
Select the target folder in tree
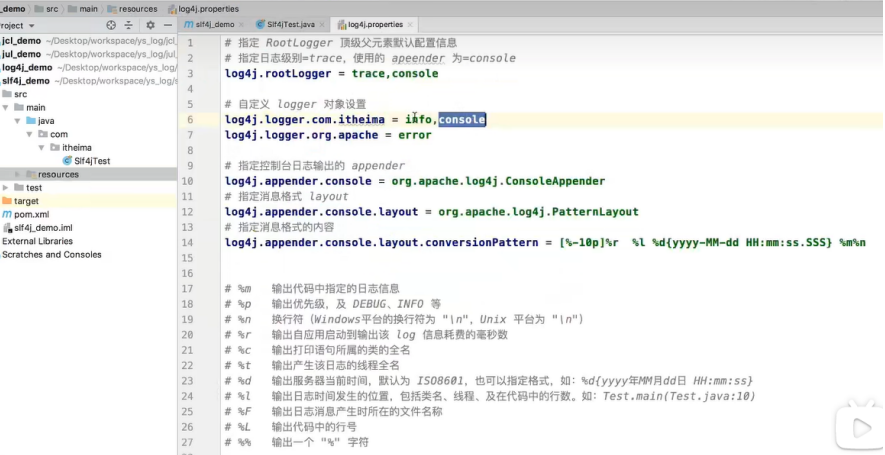[x=27, y=201]
